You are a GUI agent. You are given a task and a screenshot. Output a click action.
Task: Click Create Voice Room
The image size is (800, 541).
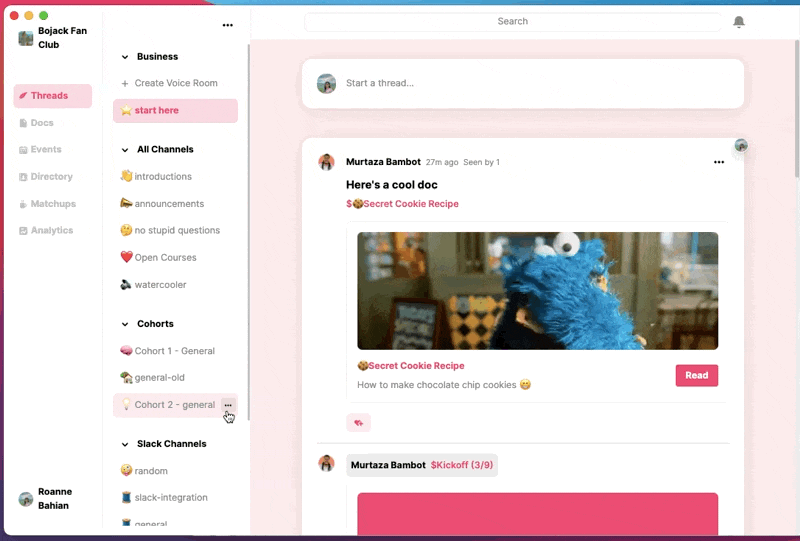175,84
